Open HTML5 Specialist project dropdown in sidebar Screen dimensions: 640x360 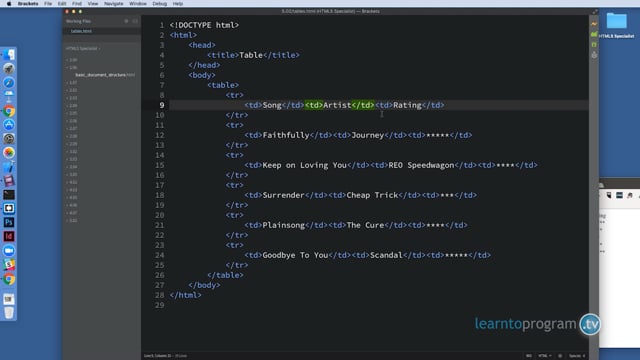(x=83, y=49)
